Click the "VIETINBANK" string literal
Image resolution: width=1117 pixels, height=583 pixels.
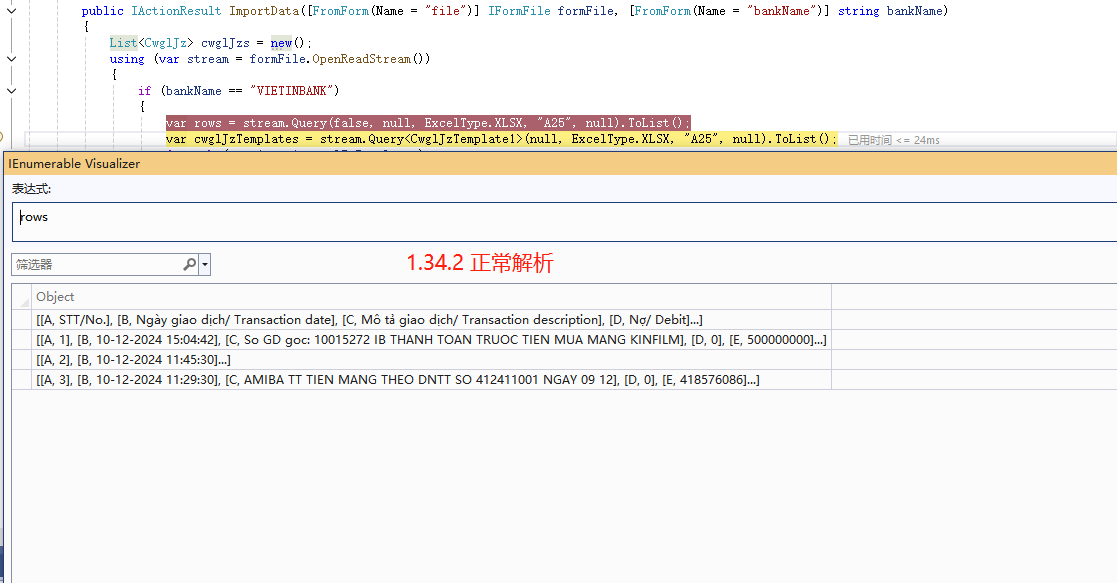click(x=291, y=91)
